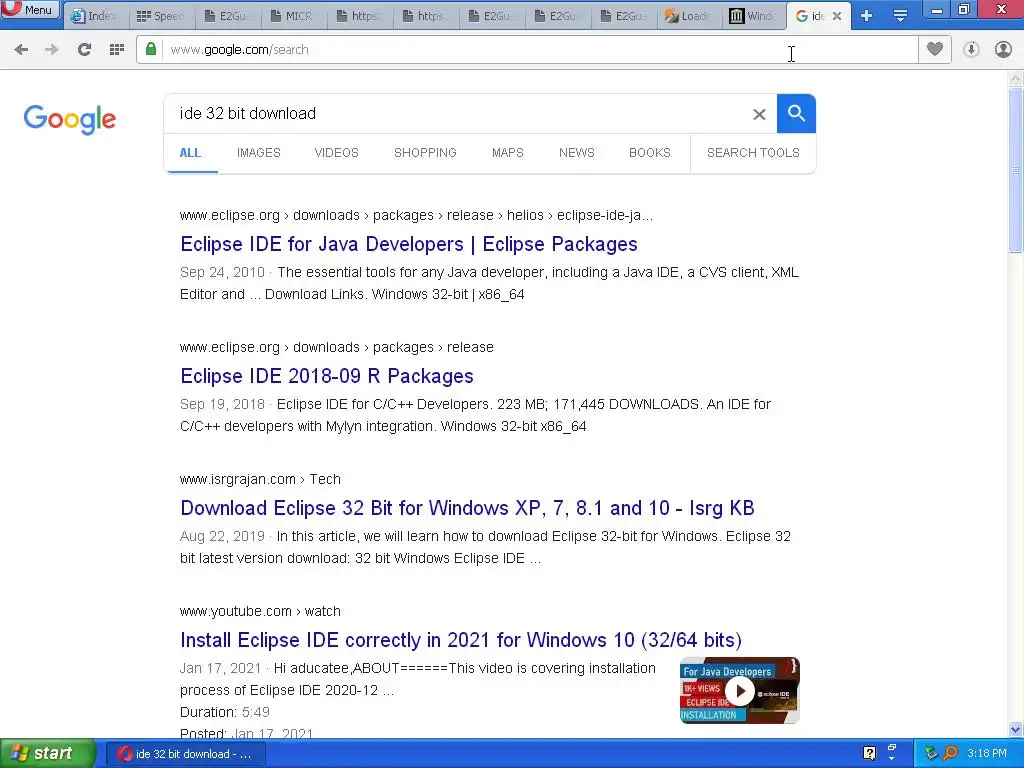
Task: Click the orange magnifier tray icon
Action: click(951, 754)
